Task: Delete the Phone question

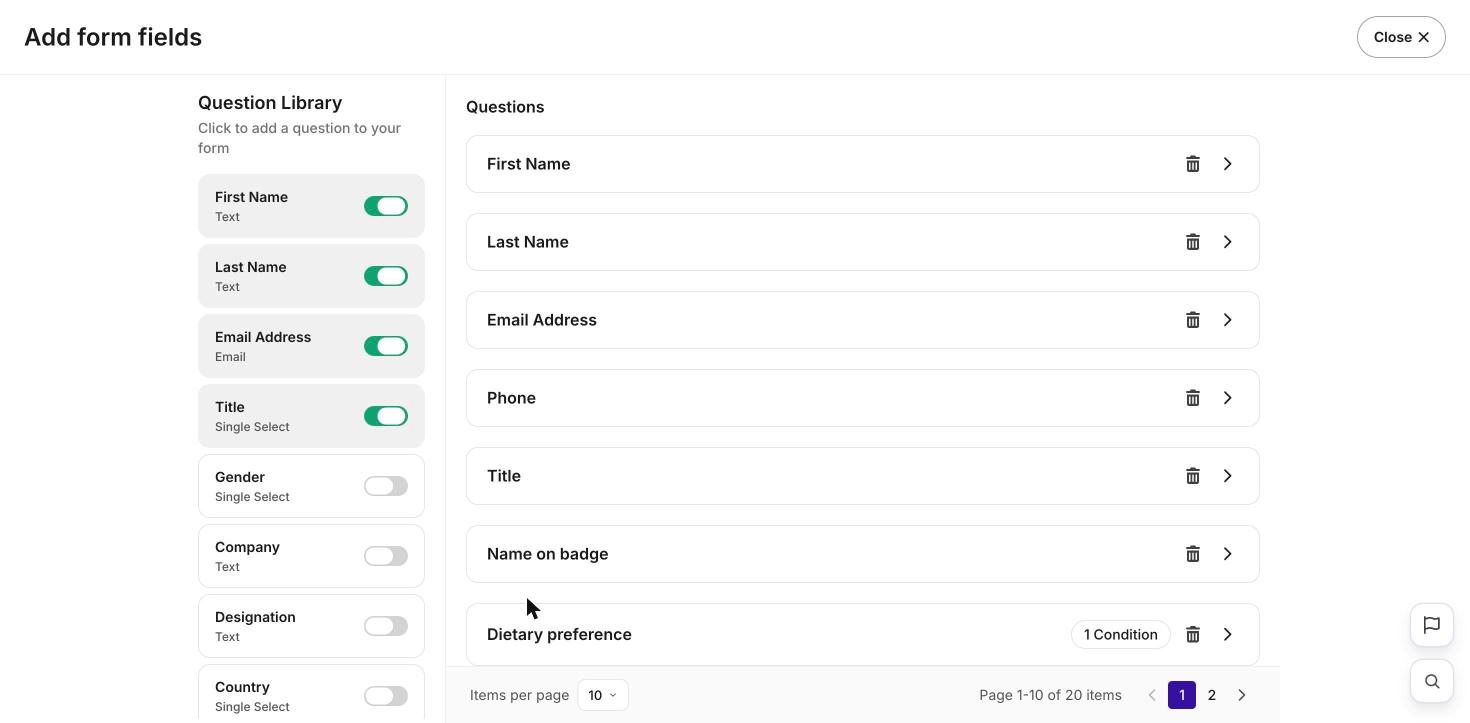Action: coord(1193,398)
